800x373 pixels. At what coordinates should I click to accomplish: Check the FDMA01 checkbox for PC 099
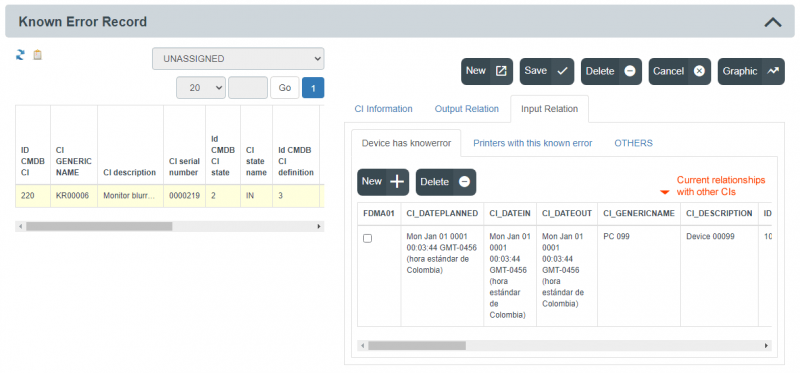(367, 238)
